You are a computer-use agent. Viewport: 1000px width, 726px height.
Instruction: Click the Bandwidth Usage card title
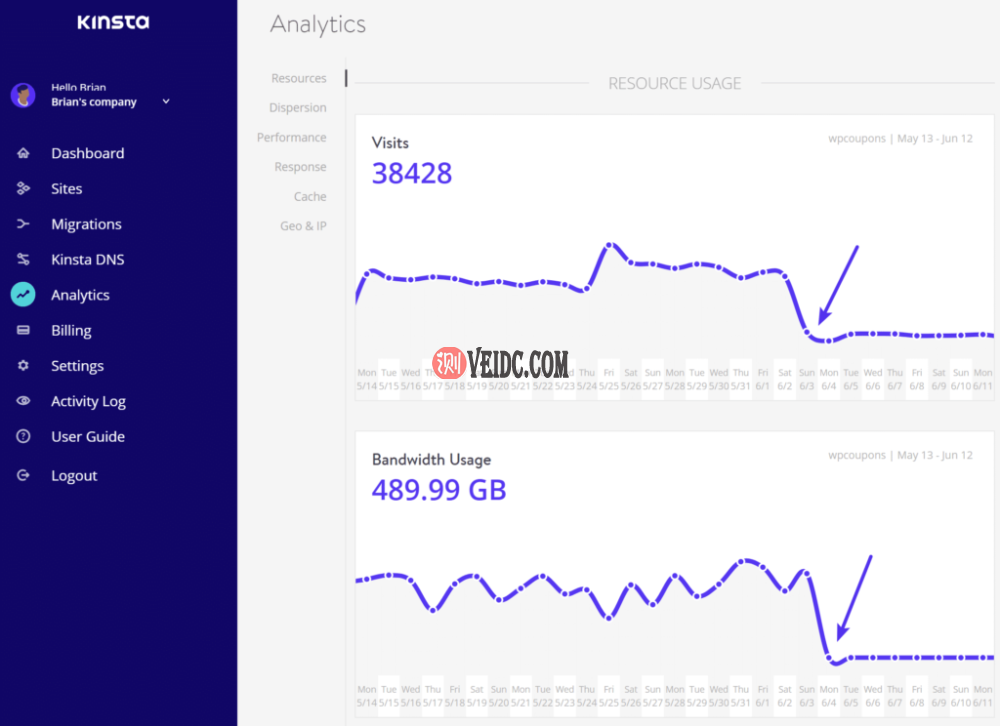coord(432,460)
